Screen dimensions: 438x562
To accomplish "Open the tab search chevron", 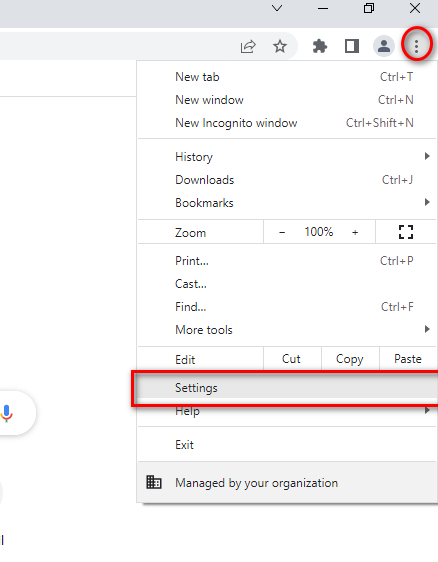I will [277, 8].
